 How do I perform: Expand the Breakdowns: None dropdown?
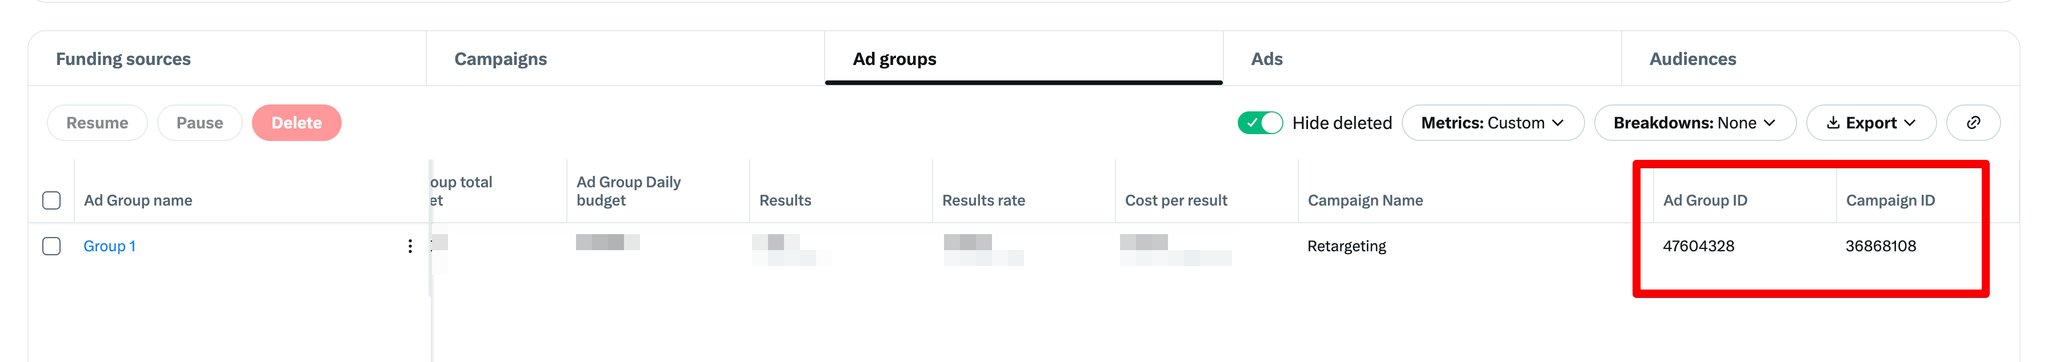[x=1695, y=123]
